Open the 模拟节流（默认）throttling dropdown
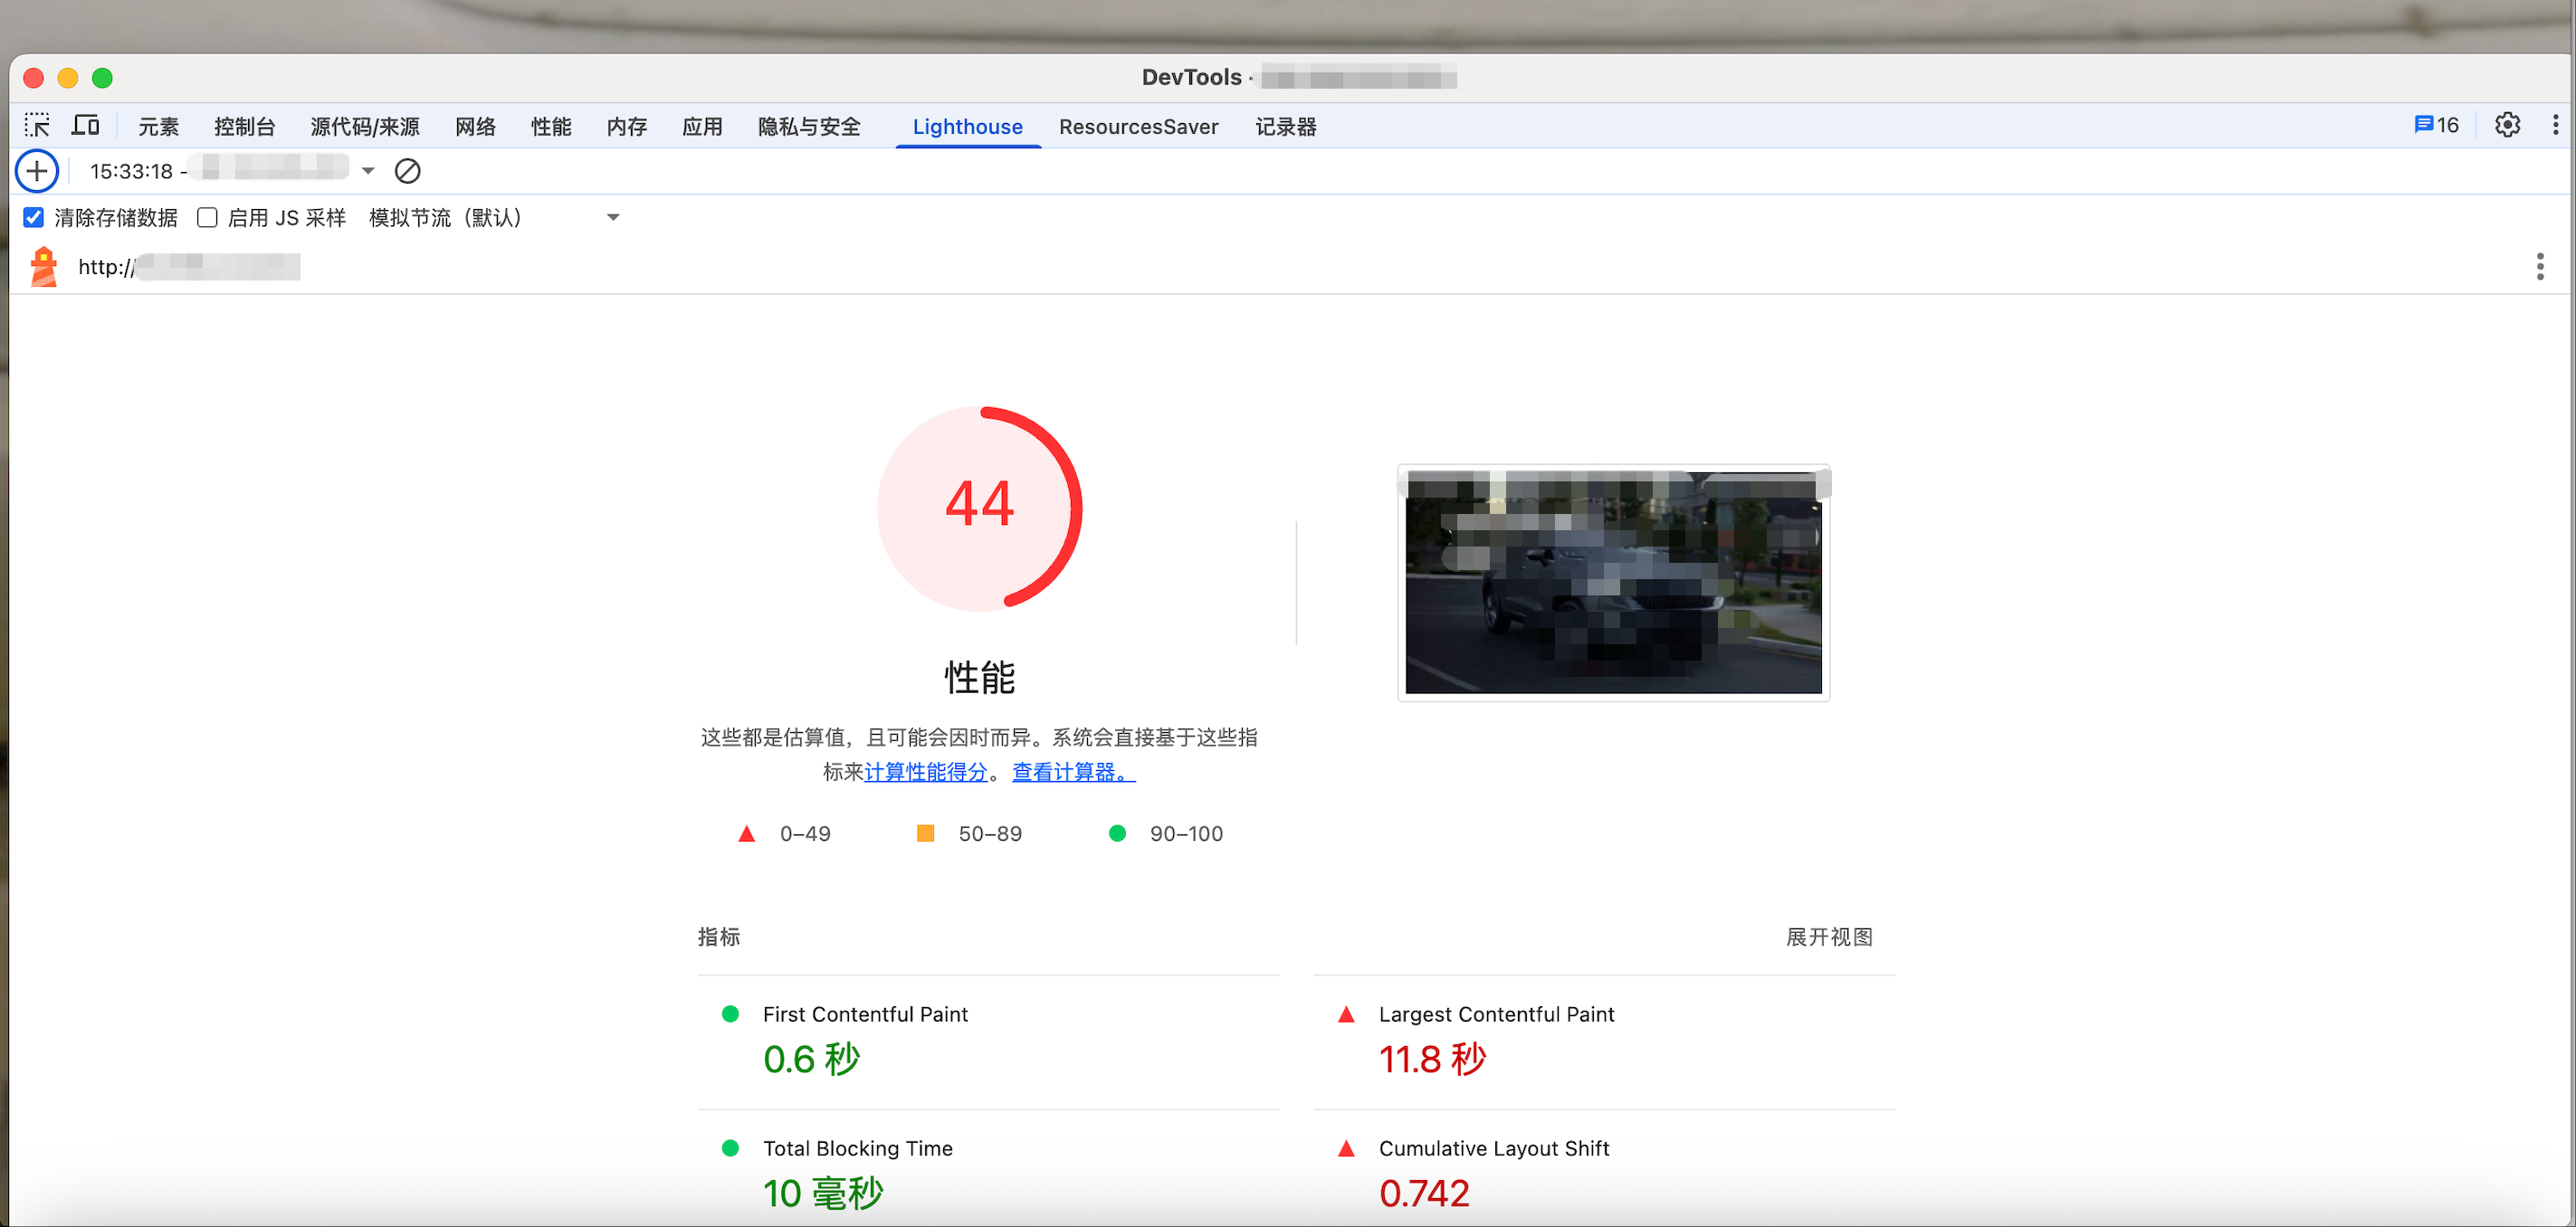Screen dimensions: 2576x1227 click(494, 217)
